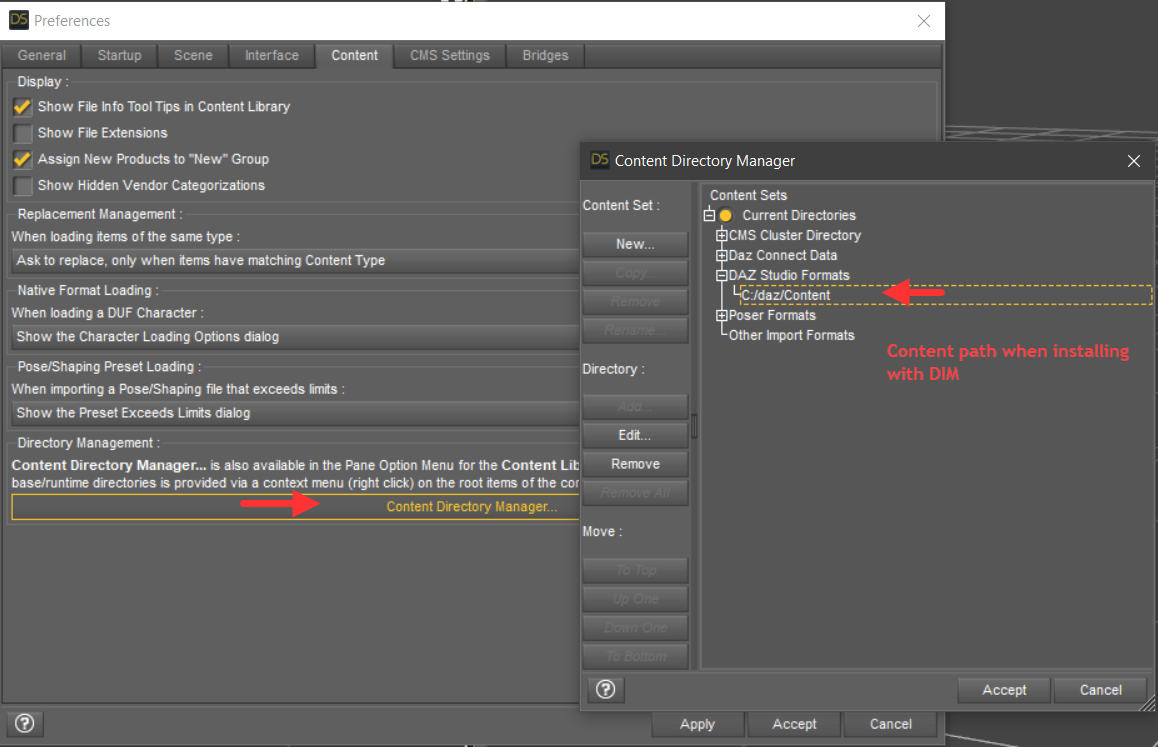The height and width of the screenshot is (747, 1158).
Task: Select Daz Connect Data tree item
Action: click(x=783, y=255)
